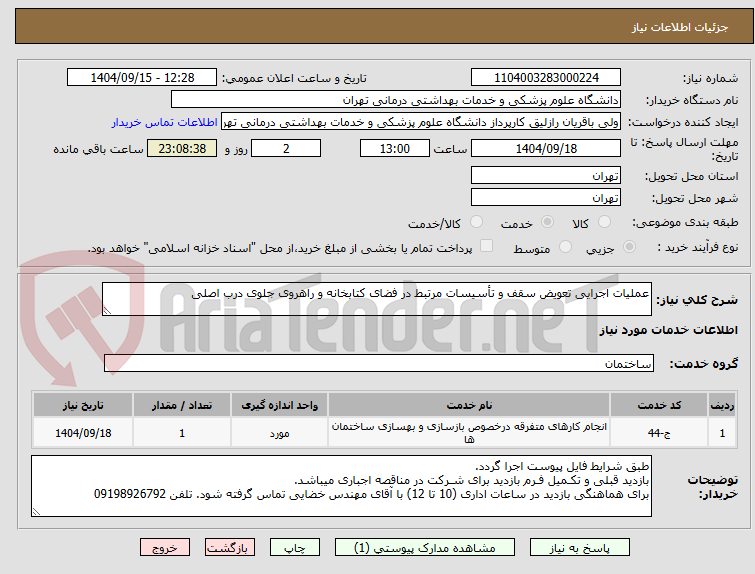
Task: Click the جزئیات اطلاعات نیاز header title
Action: pos(680,27)
